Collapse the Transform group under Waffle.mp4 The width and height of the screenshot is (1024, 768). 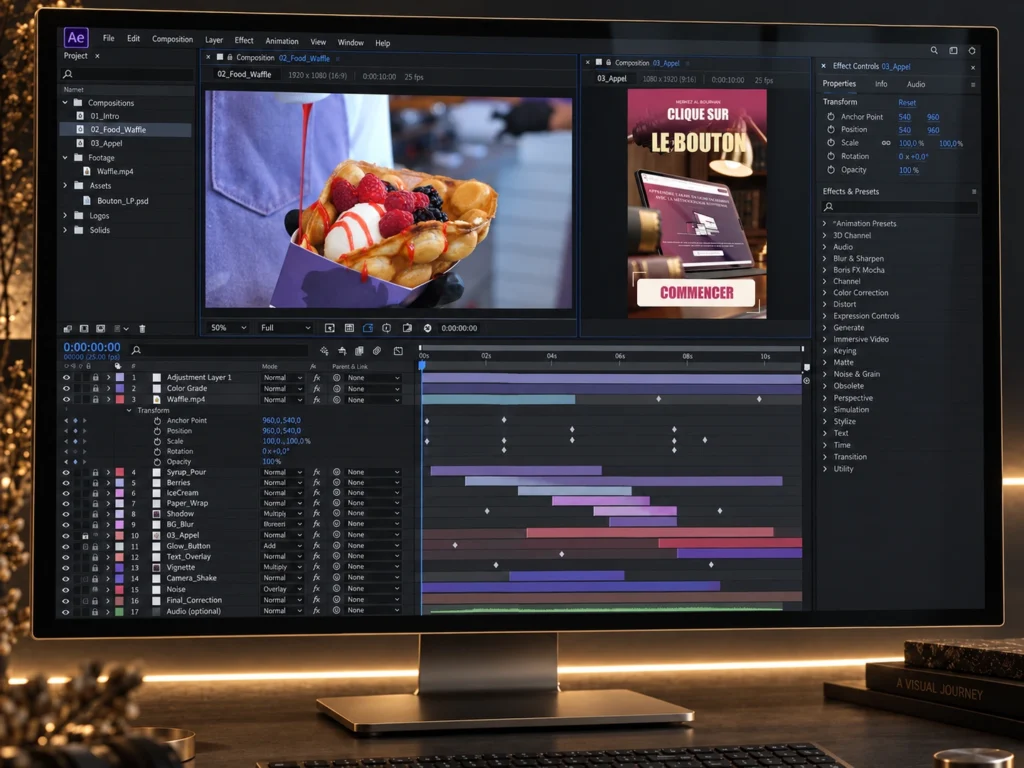[x=129, y=410]
